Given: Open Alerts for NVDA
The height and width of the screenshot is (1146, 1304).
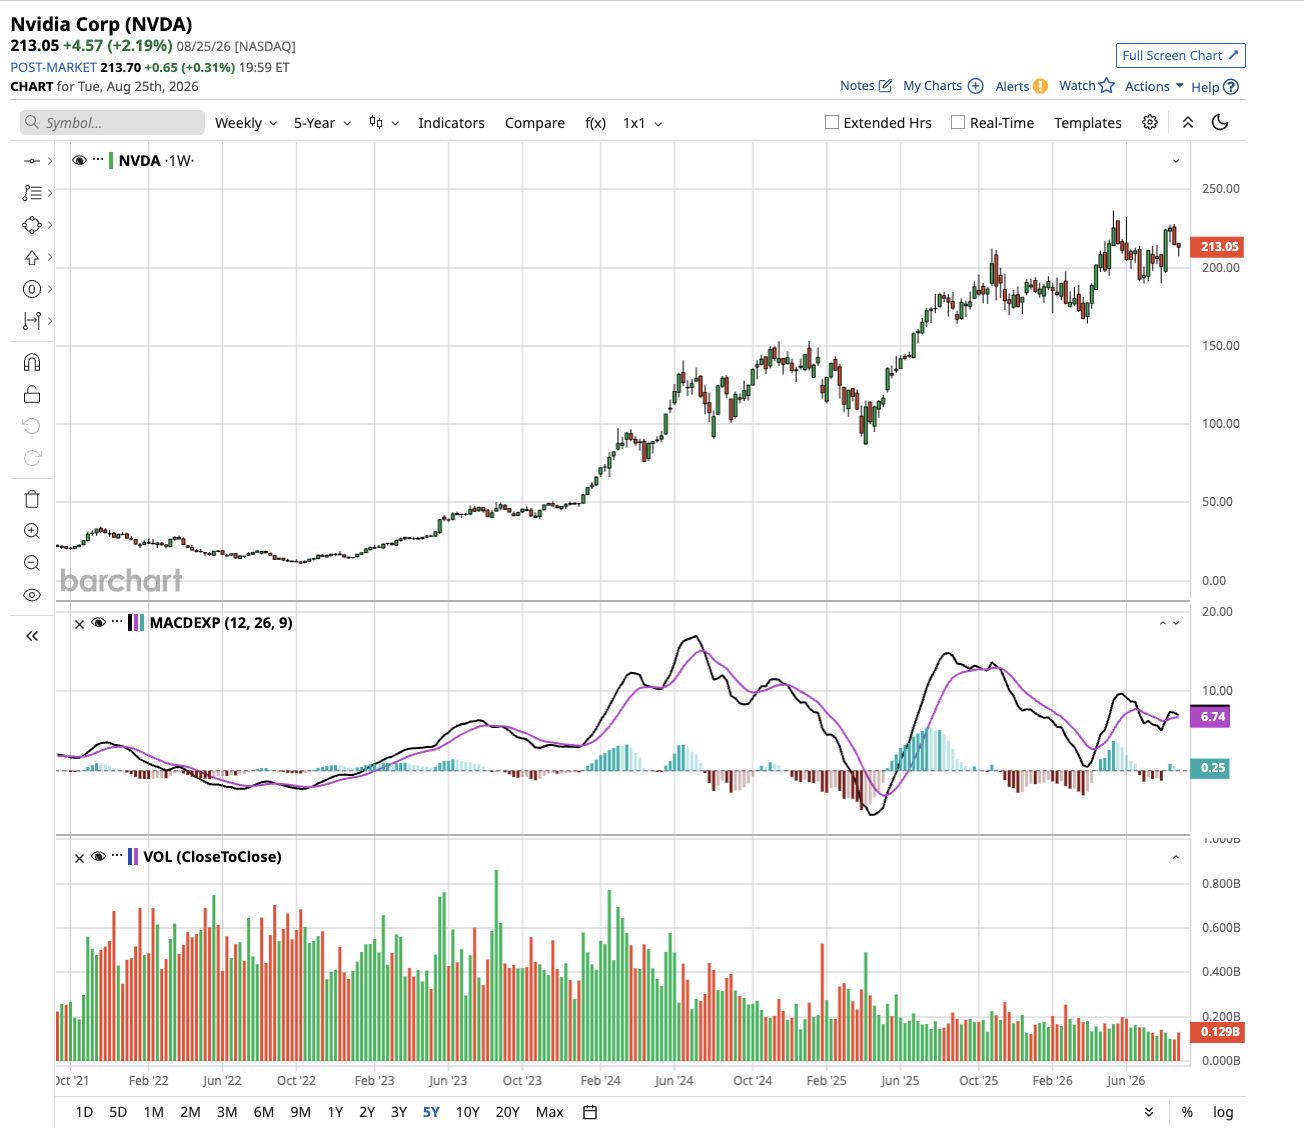Looking at the screenshot, I should [1021, 86].
